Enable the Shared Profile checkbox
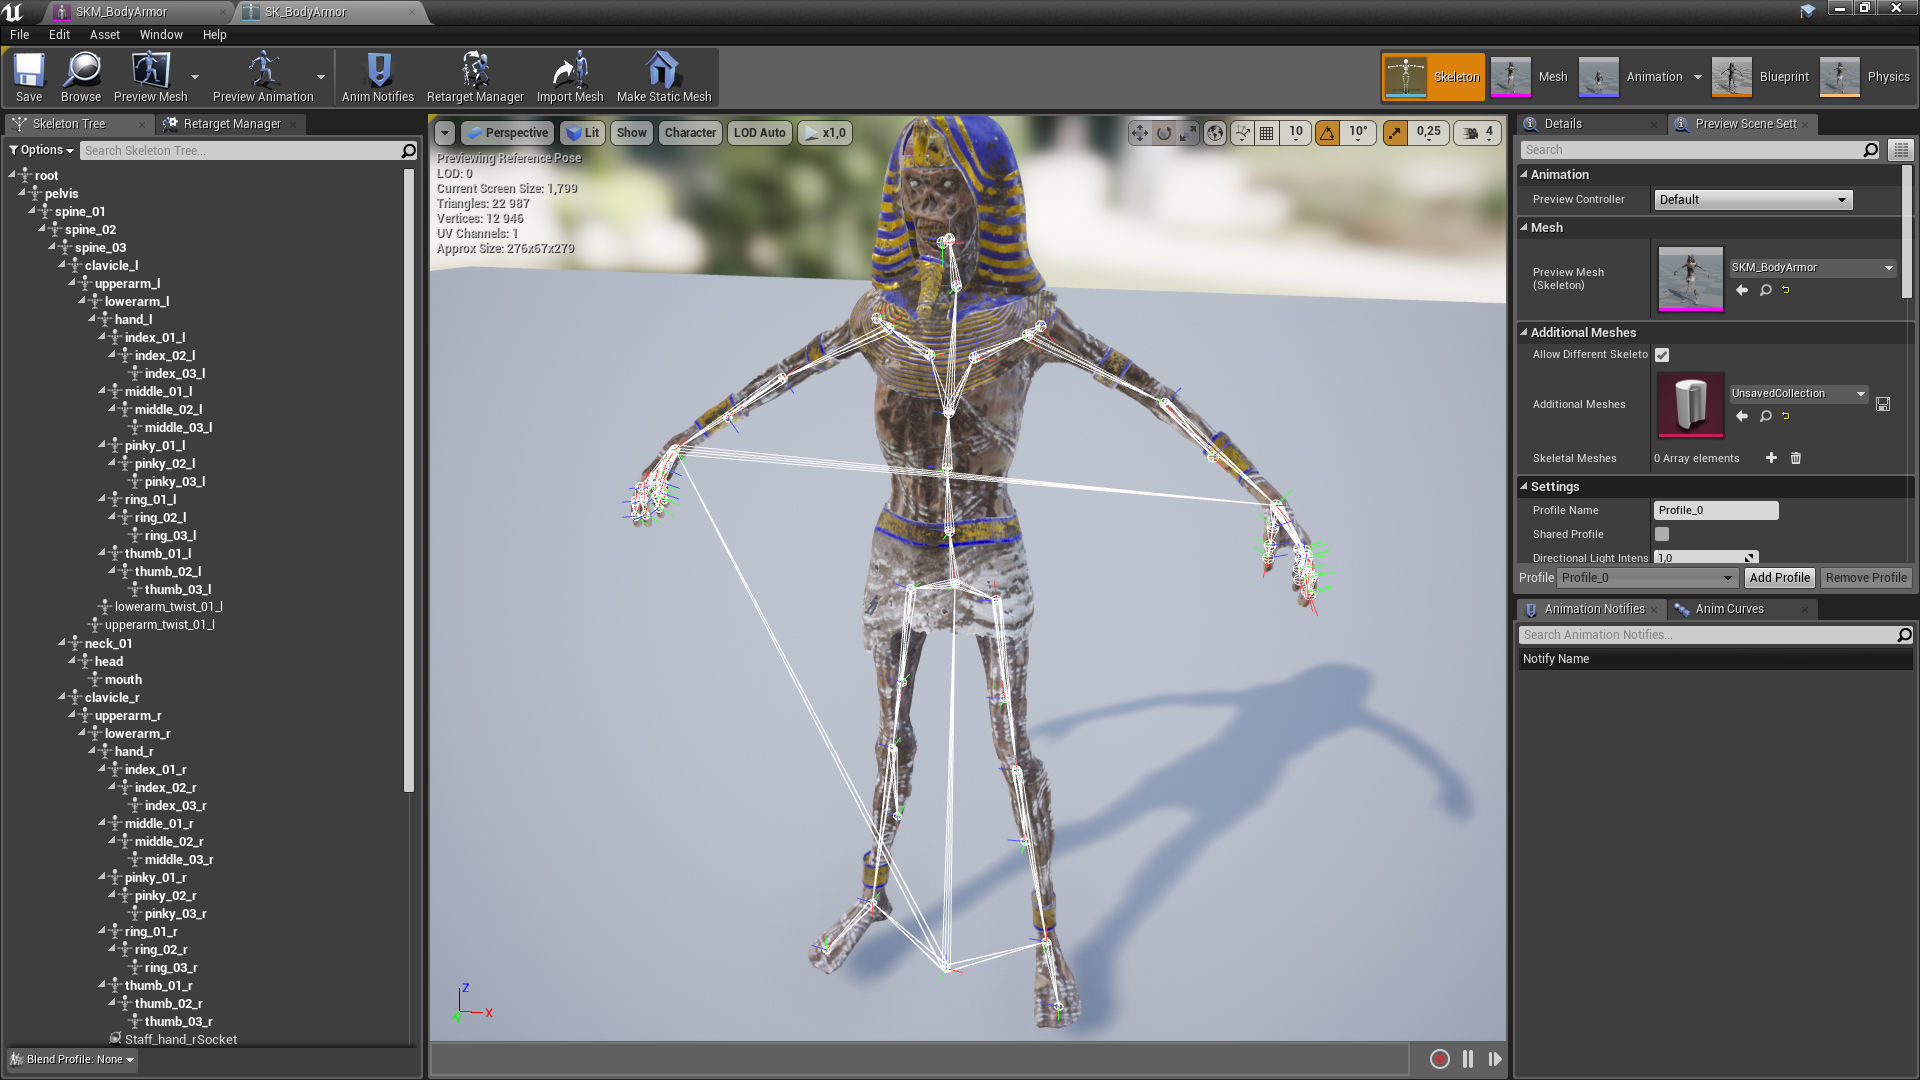This screenshot has height=1080, width=1920. pos(1662,534)
